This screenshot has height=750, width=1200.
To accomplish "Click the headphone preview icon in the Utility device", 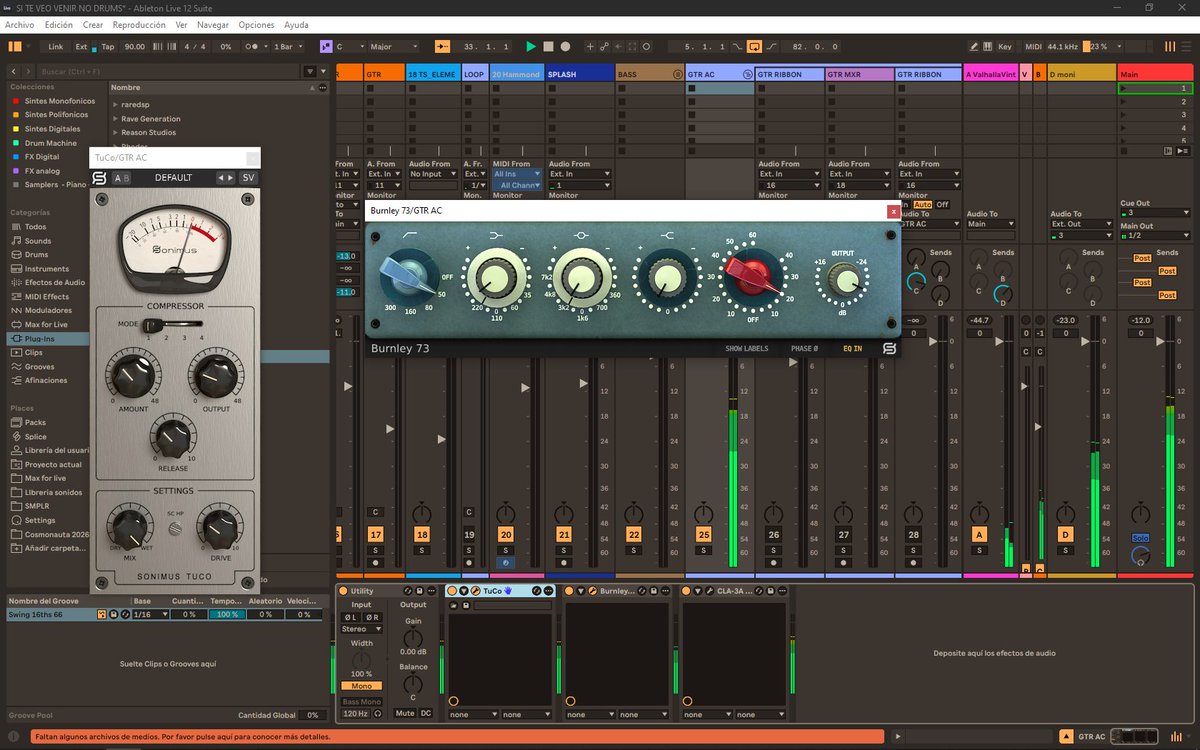I will pyautogui.click(x=379, y=712).
